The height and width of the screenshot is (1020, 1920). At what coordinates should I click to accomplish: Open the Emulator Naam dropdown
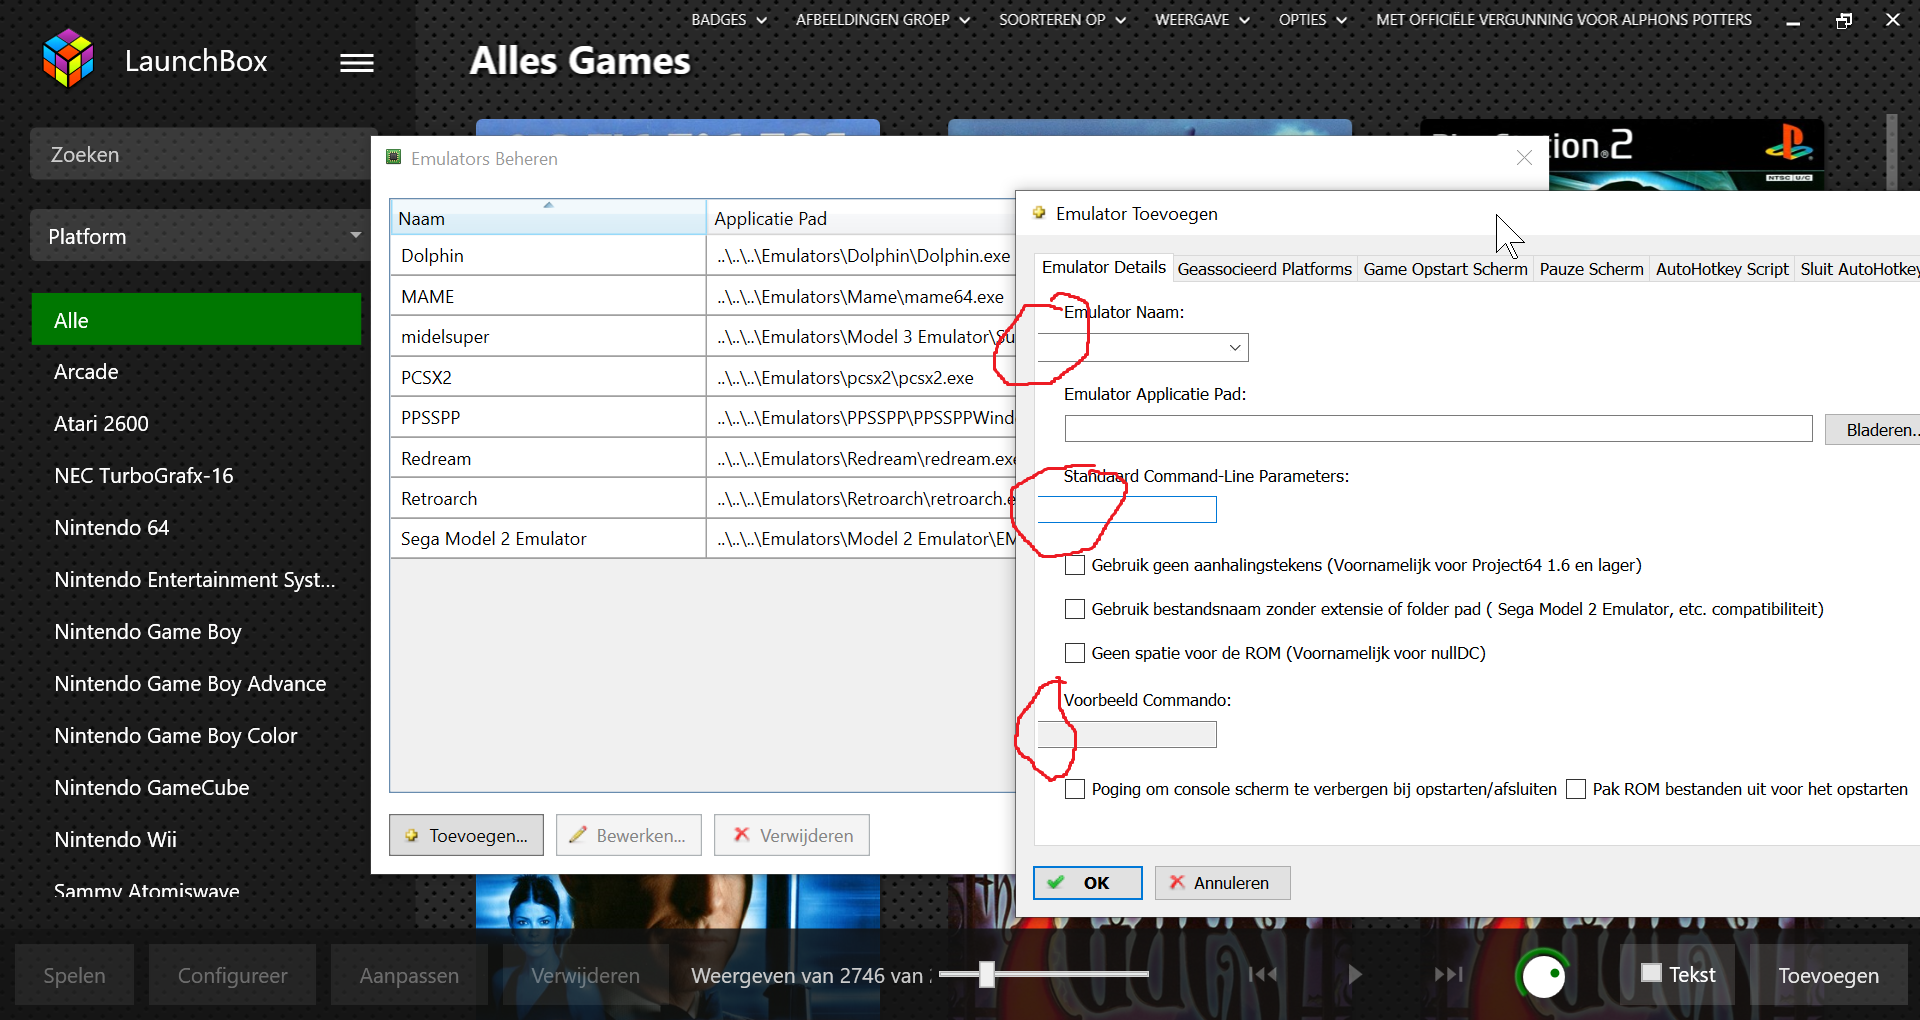(1236, 347)
